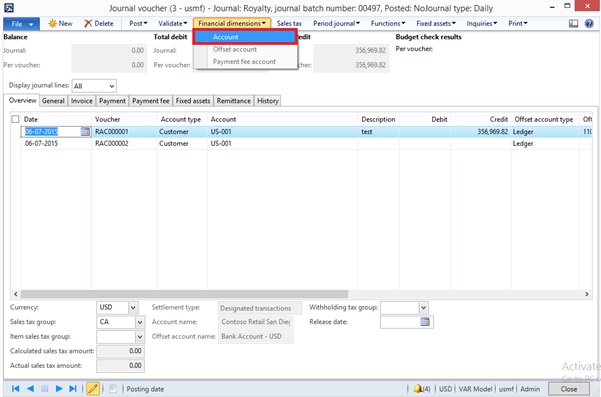Viewport: 601px width, 397px height.
Task: Expand the Functions menu
Action: click(x=388, y=23)
